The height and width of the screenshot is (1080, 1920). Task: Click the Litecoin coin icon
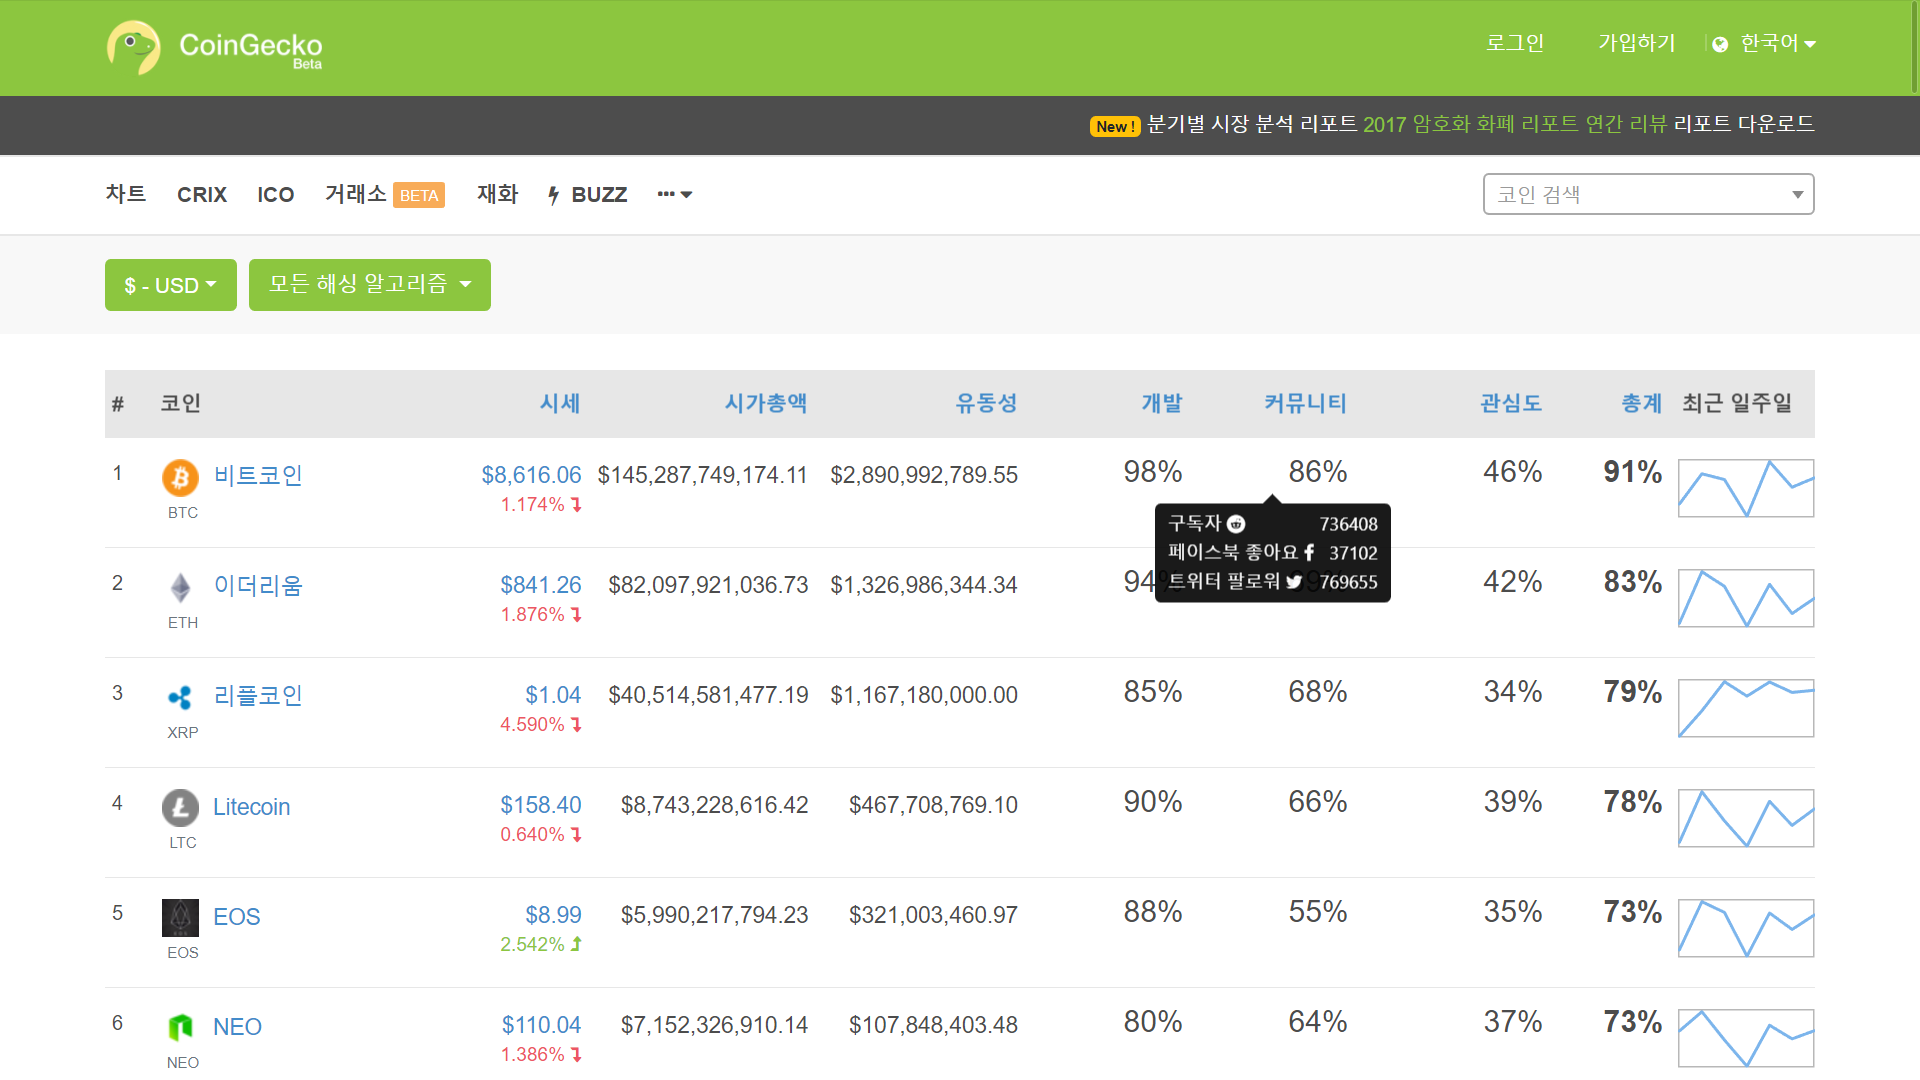pyautogui.click(x=180, y=808)
